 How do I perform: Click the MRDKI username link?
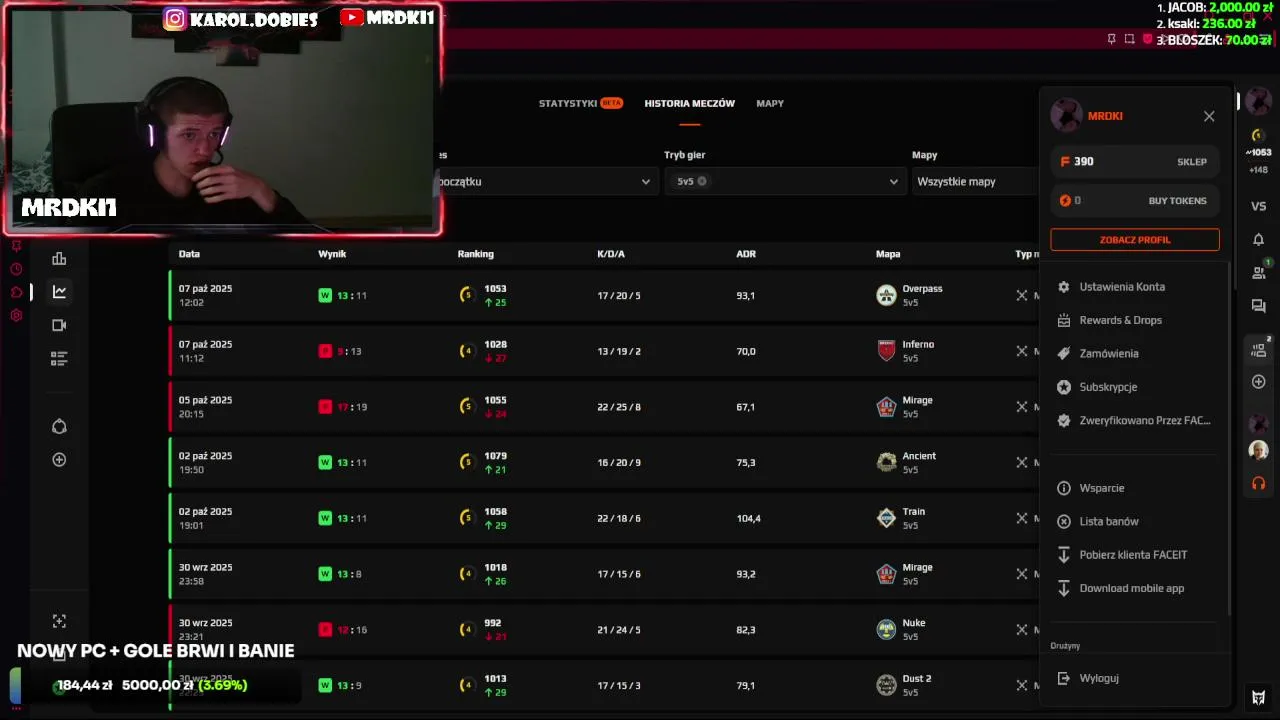(1105, 116)
